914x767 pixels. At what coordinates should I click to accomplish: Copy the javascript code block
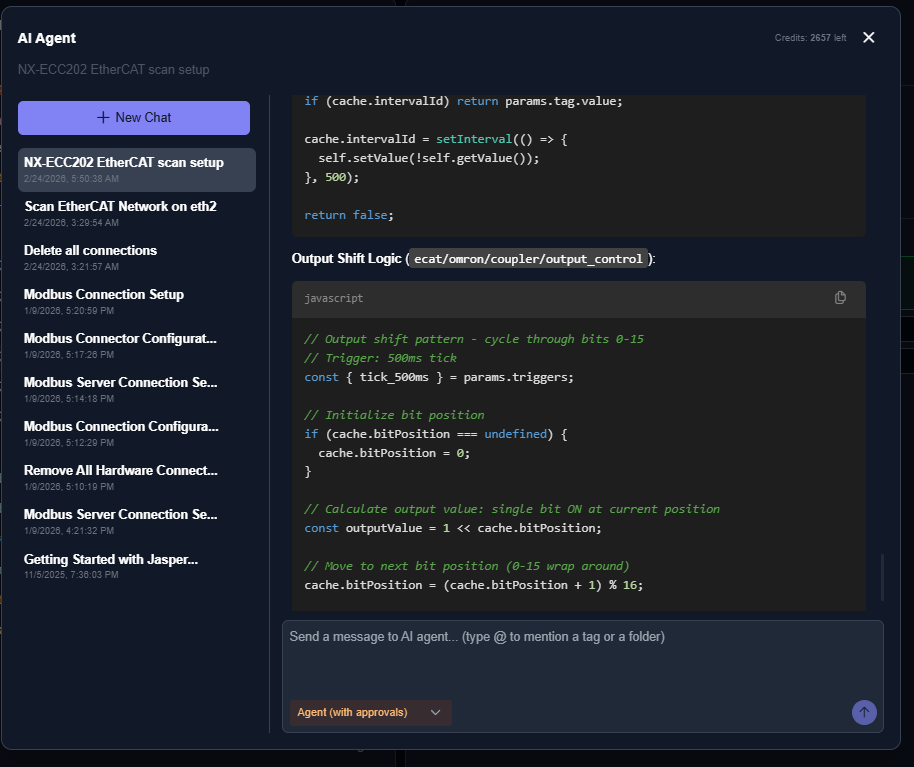pos(840,298)
